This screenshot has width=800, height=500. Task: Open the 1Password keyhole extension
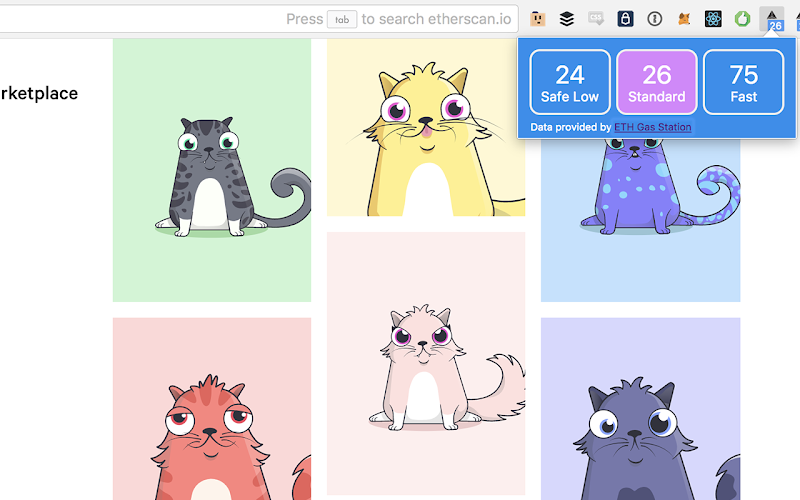[655, 19]
